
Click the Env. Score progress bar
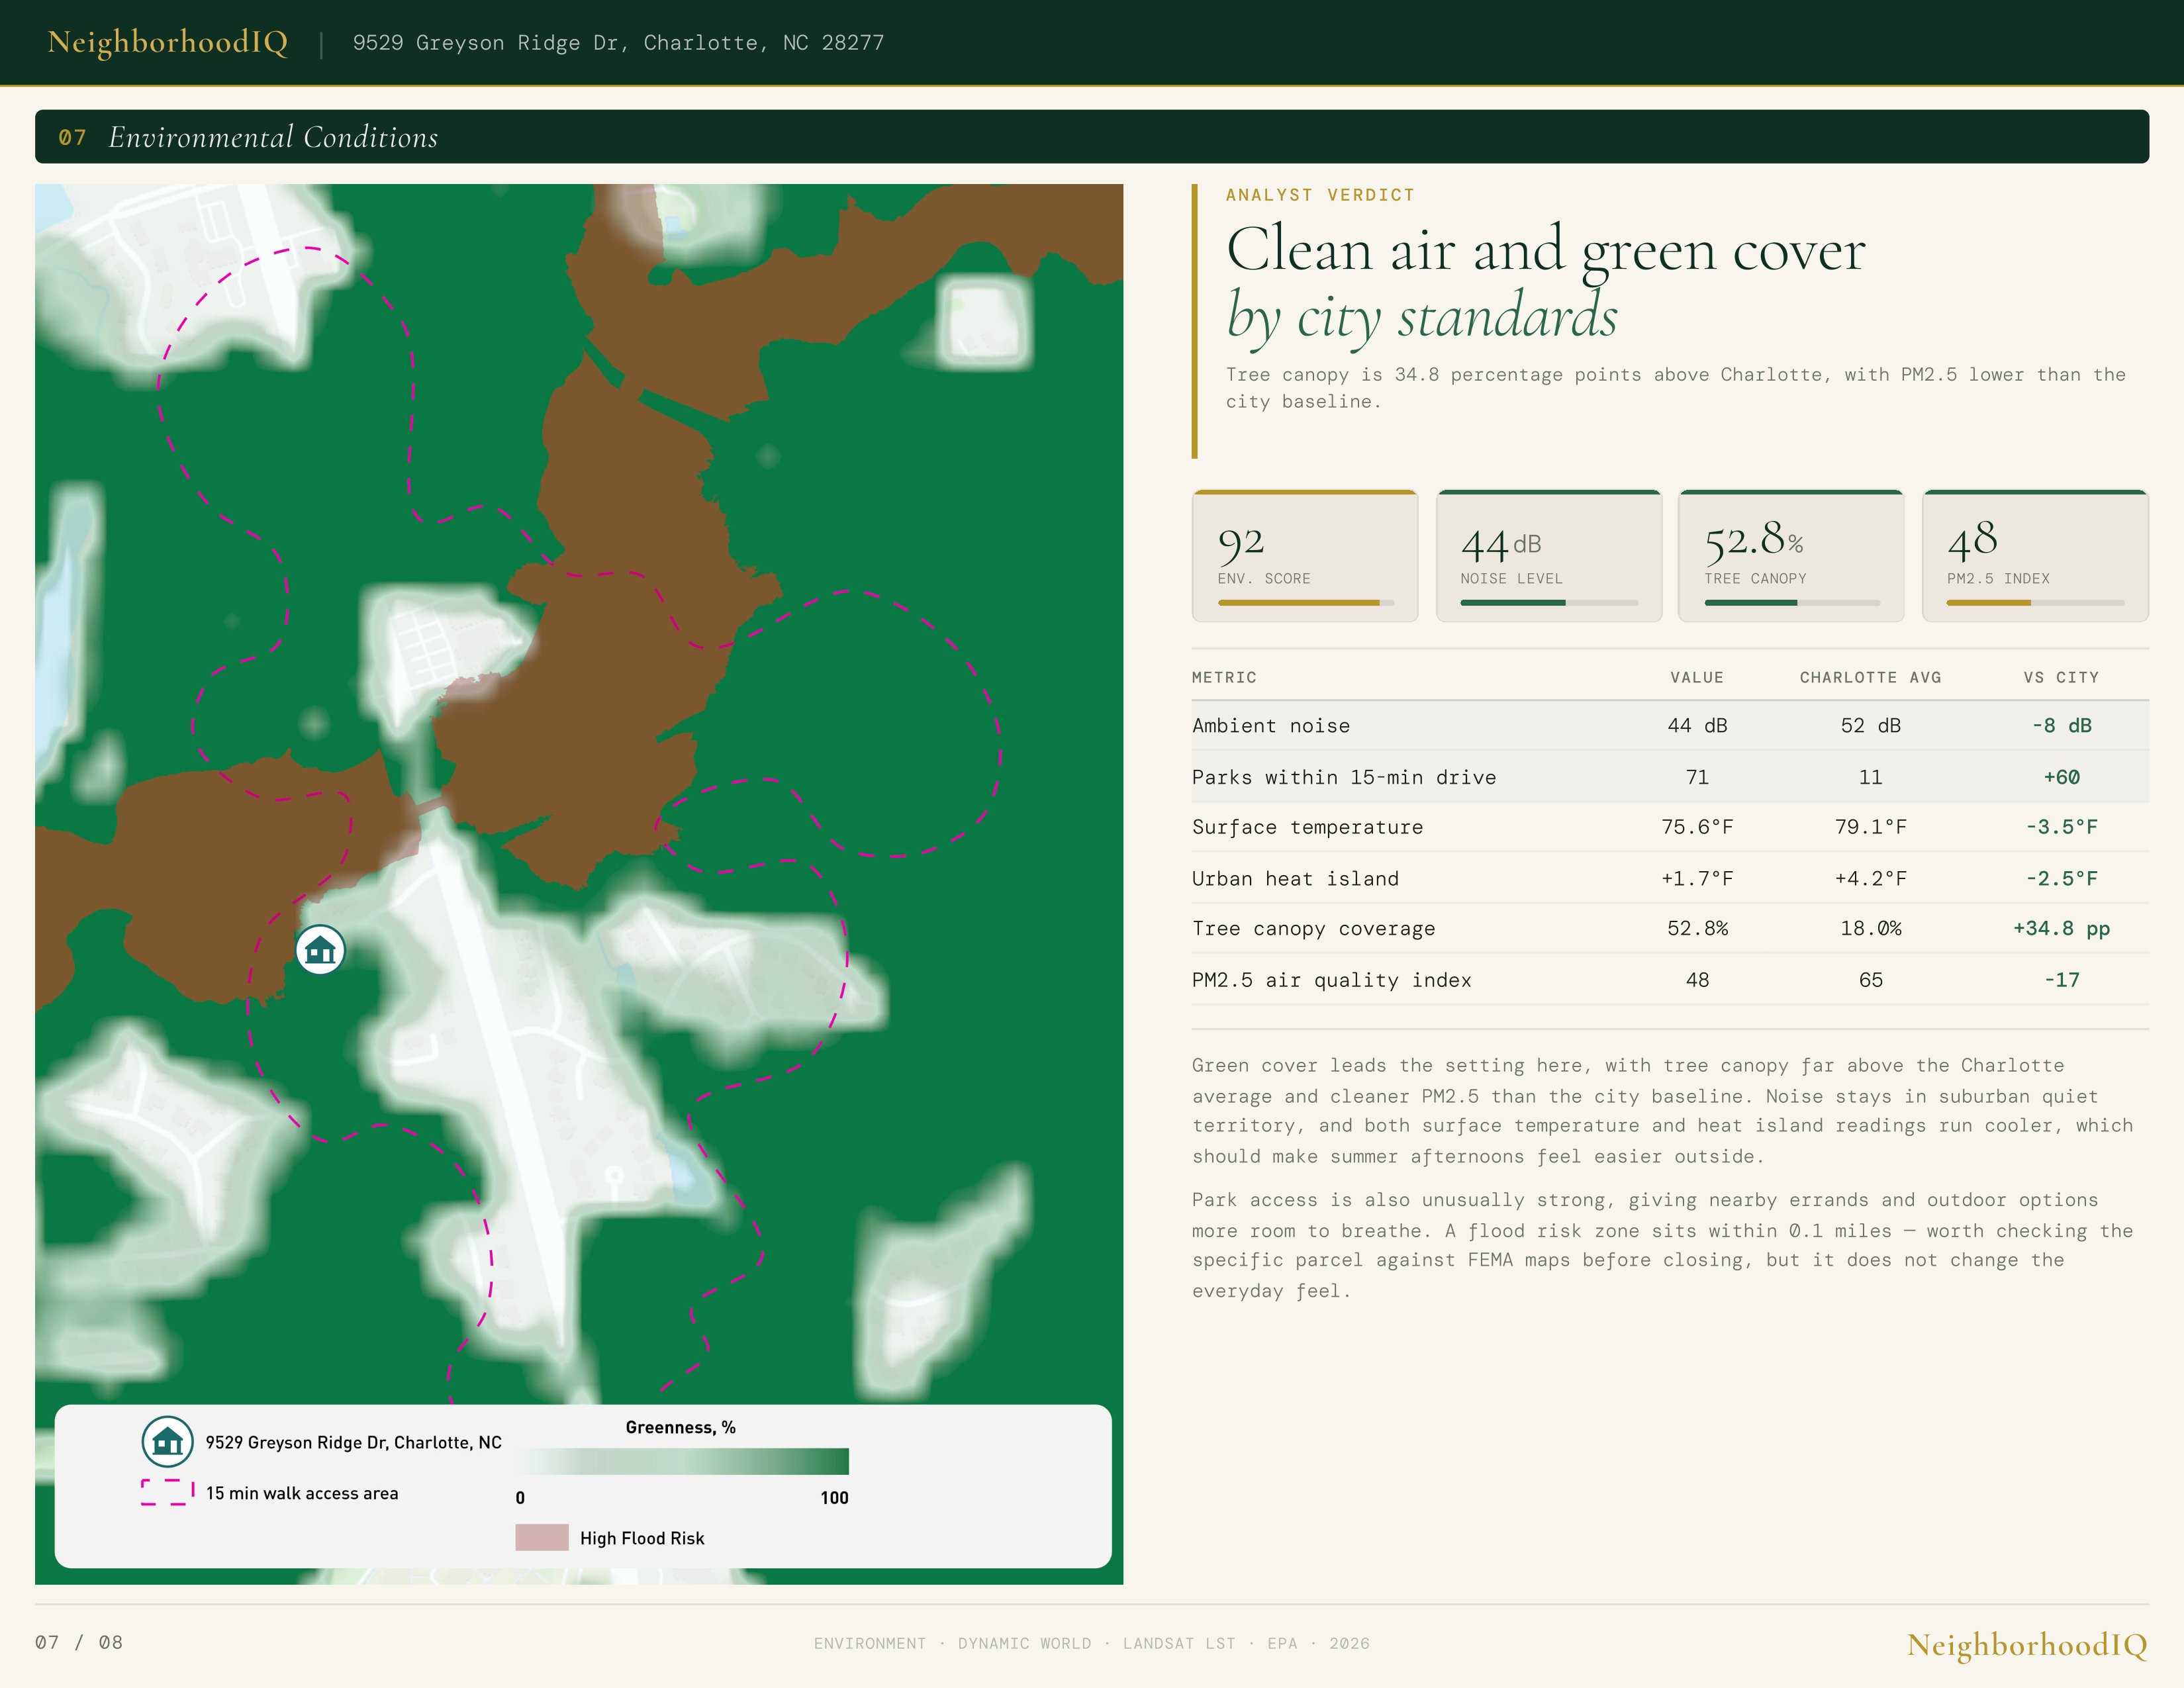1305,603
